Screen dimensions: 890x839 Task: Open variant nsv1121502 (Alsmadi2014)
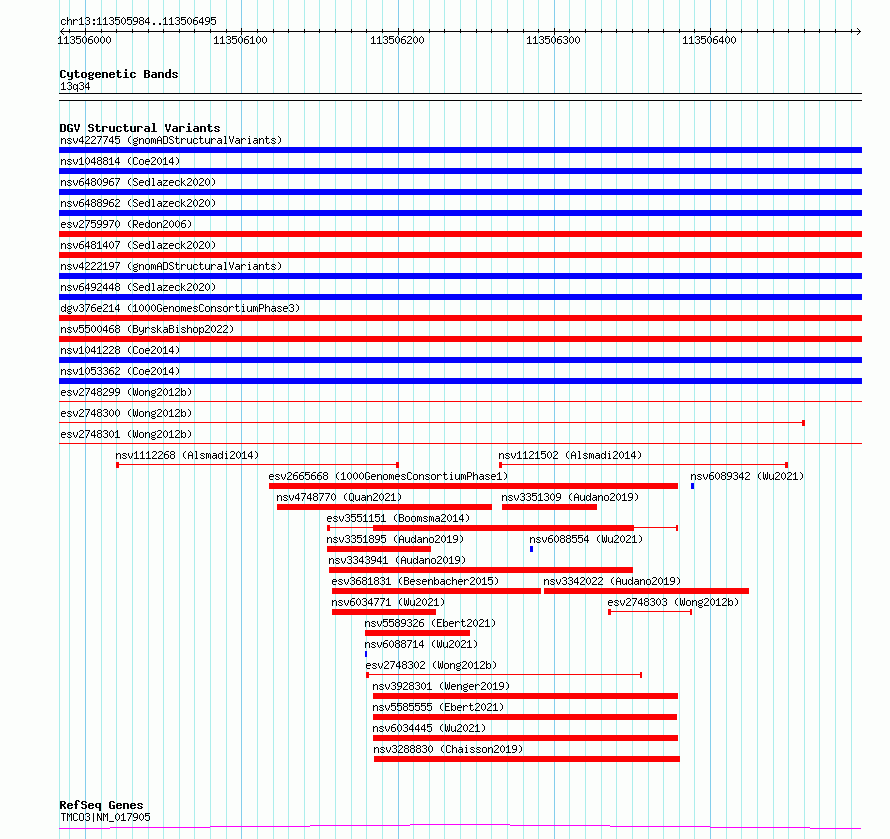click(570, 455)
